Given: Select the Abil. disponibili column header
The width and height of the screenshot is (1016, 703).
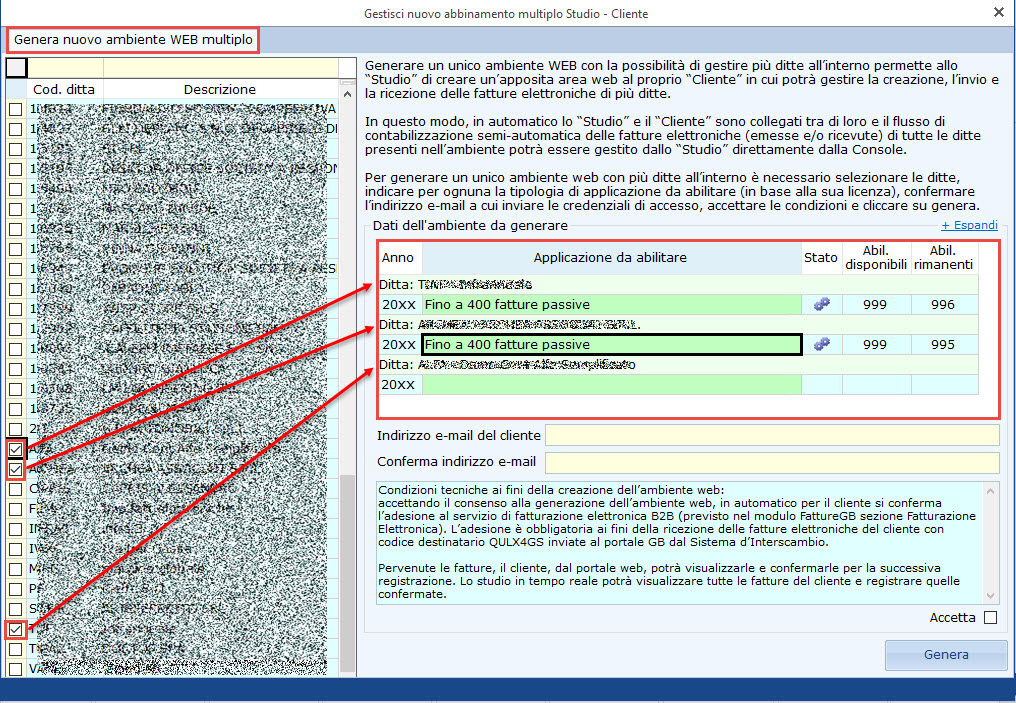Looking at the screenshot, I should [876, 258].
